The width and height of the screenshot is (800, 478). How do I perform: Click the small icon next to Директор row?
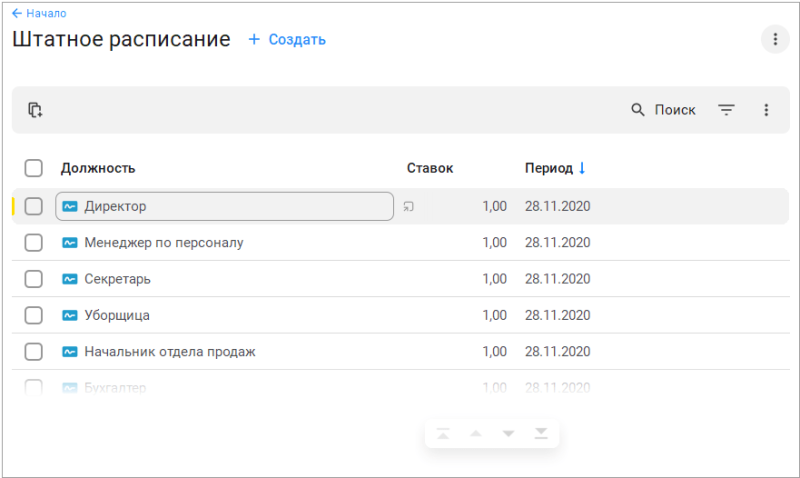point(408,207)
